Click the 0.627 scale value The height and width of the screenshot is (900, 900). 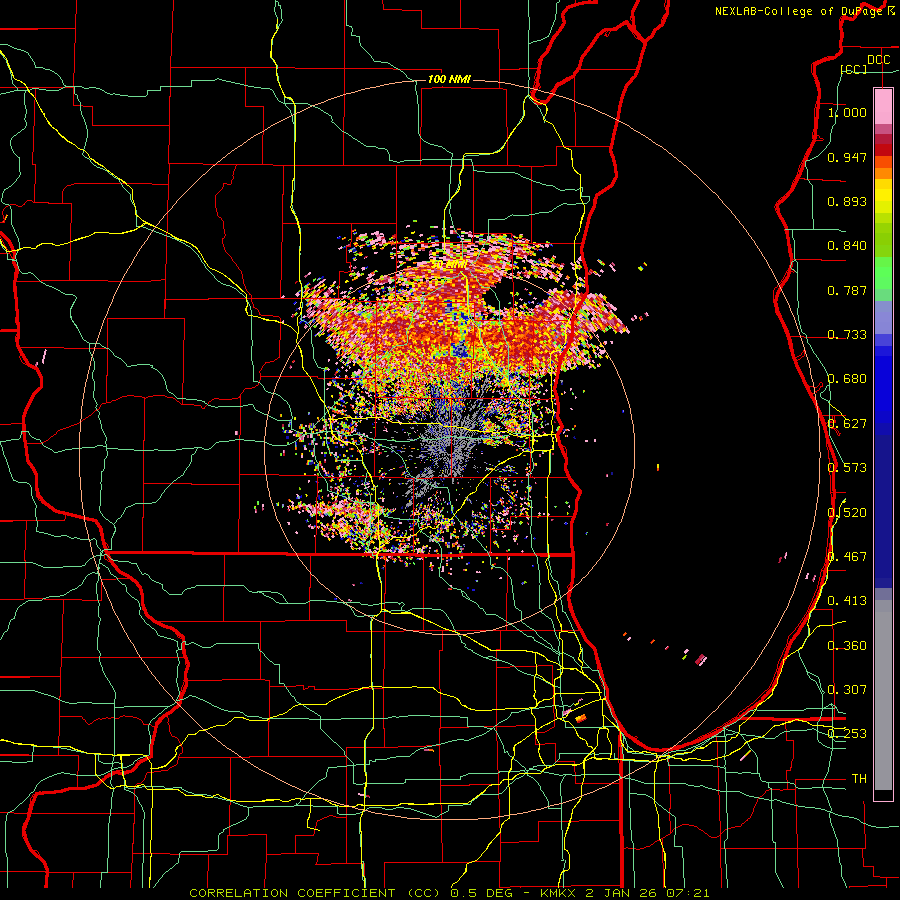click(847, 424)
